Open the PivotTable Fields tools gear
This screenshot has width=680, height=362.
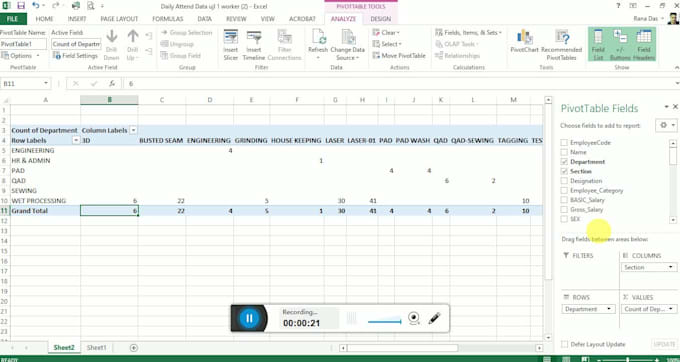(x=667, y=125)
